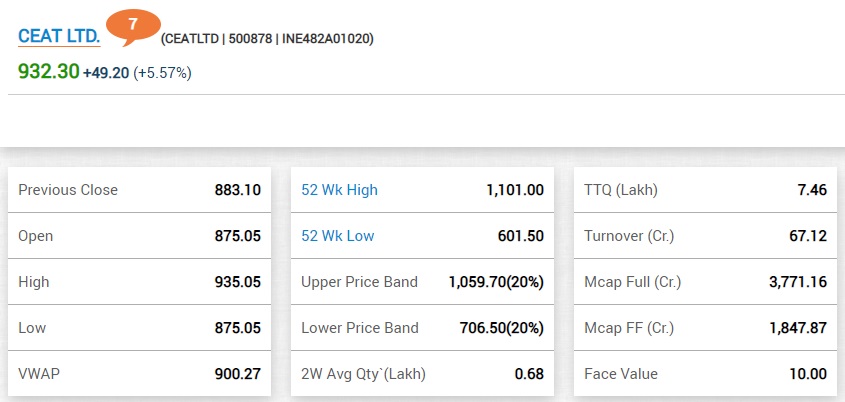Select the Low row value 875.05
Screen dimensions: 845x402
click(238, 328)
